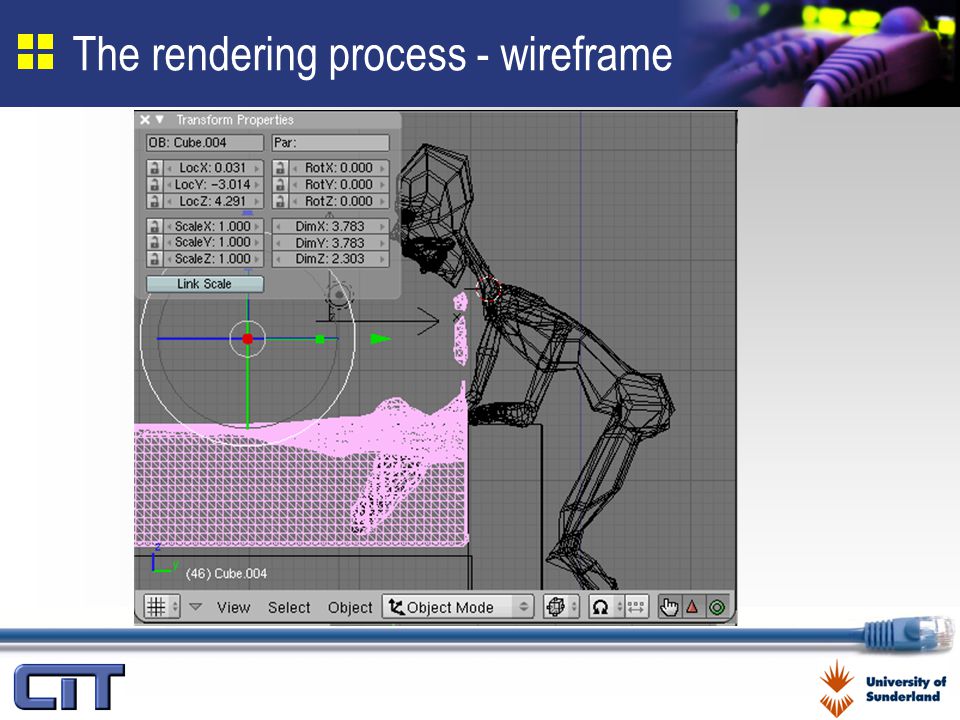The image size is (960, 720).
Task: Toggle the LocZ lock
Action: (154, 201)
